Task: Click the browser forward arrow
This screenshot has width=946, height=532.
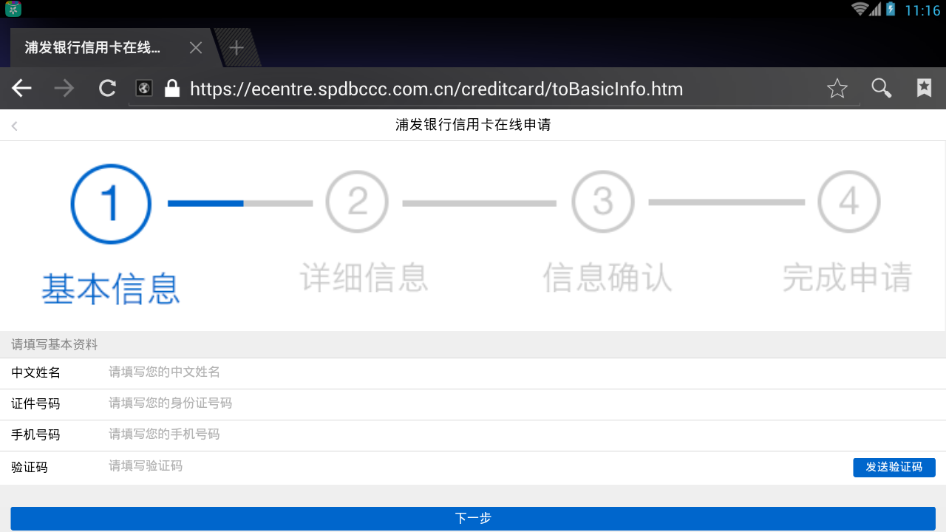Action: pos(64,88)
